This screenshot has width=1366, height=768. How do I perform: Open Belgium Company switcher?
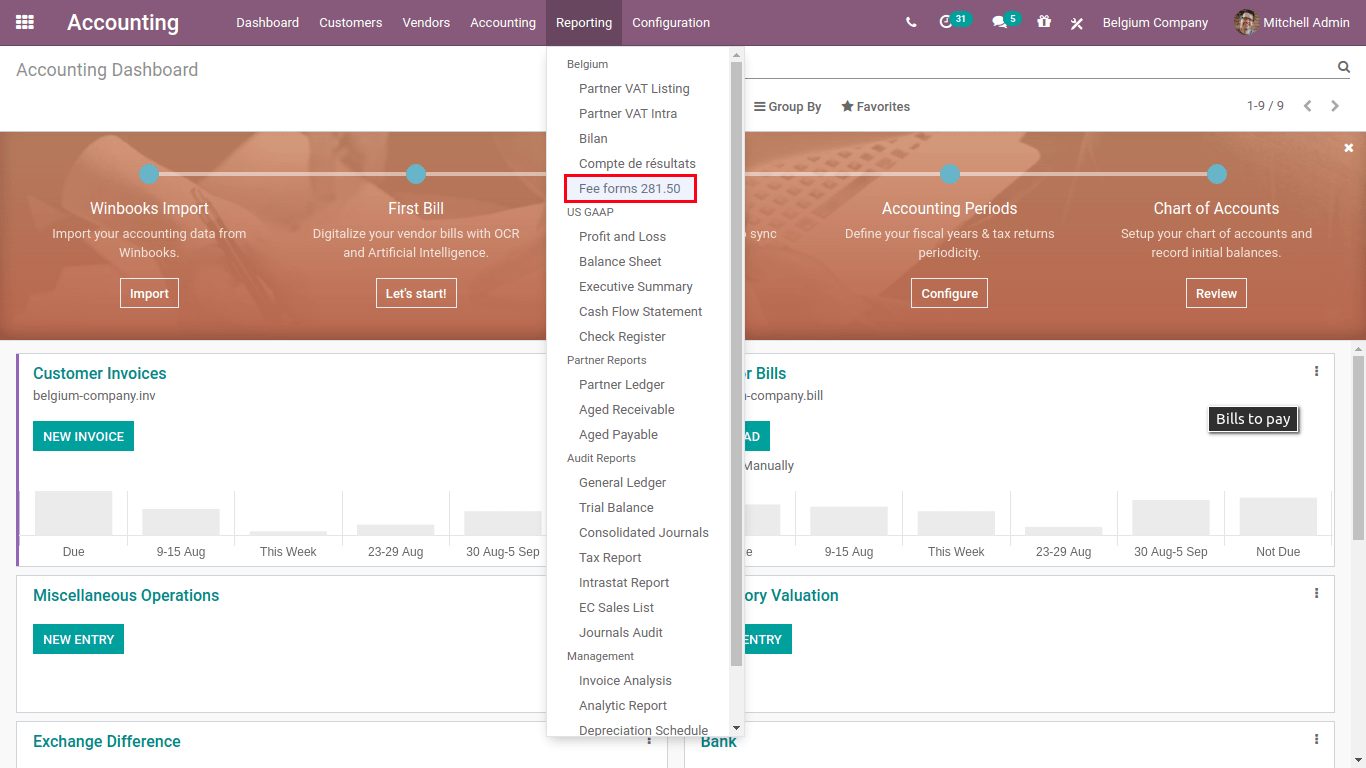(x=1155, y=22)
